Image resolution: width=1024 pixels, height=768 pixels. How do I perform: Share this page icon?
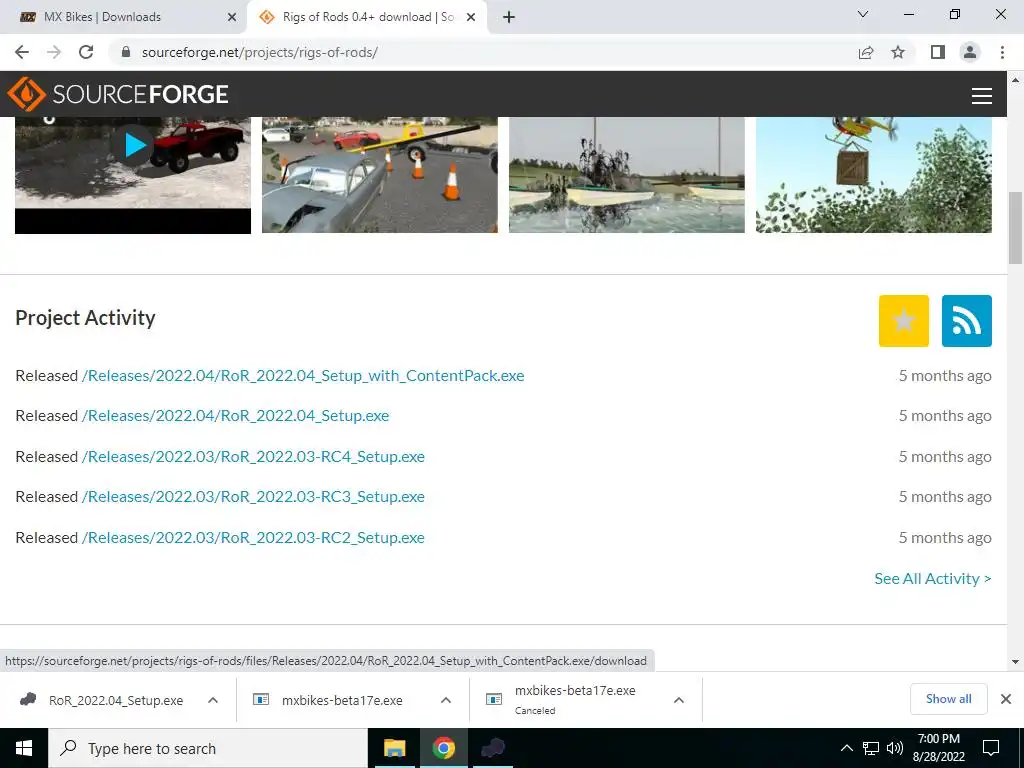click(866, 52)
